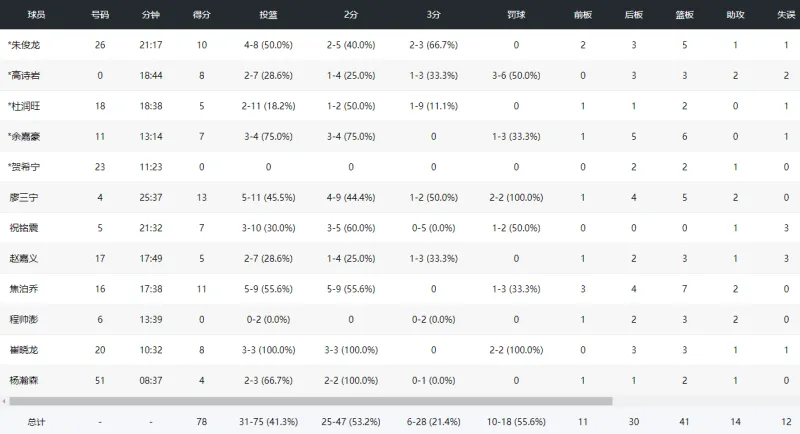
Task: Open player 朱俊龙's name link
Action: point(26,46)
